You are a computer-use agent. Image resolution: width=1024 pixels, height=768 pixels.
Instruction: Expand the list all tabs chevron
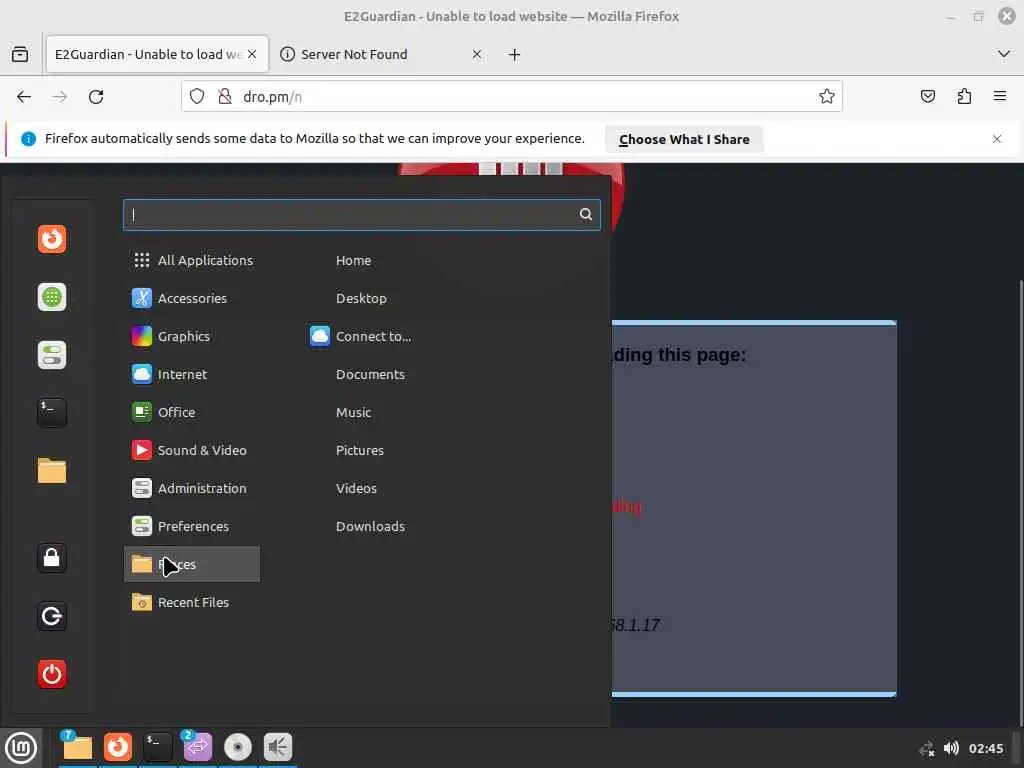[x=1004, y=54]
